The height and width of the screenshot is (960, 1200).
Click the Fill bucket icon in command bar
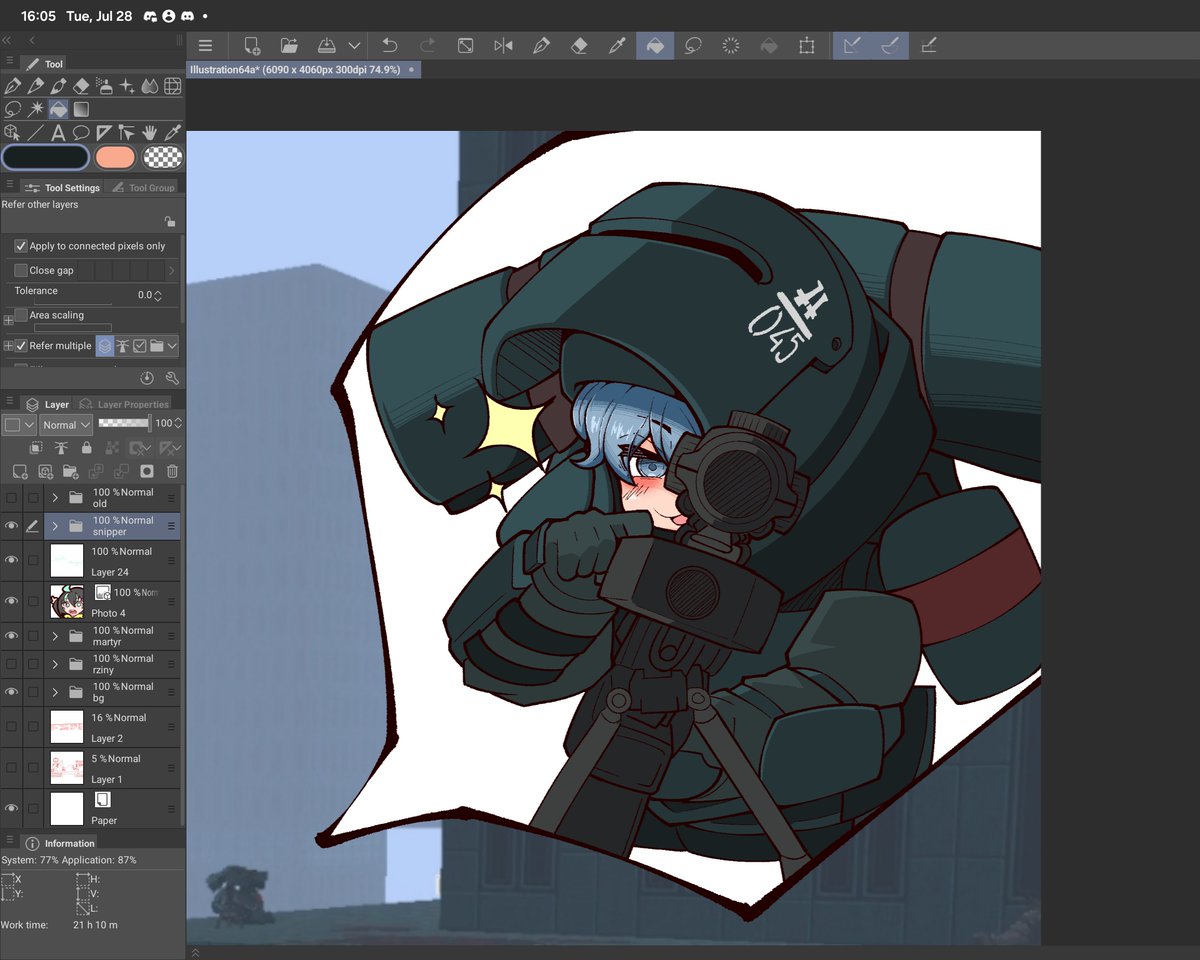click(x=654, y=46)
